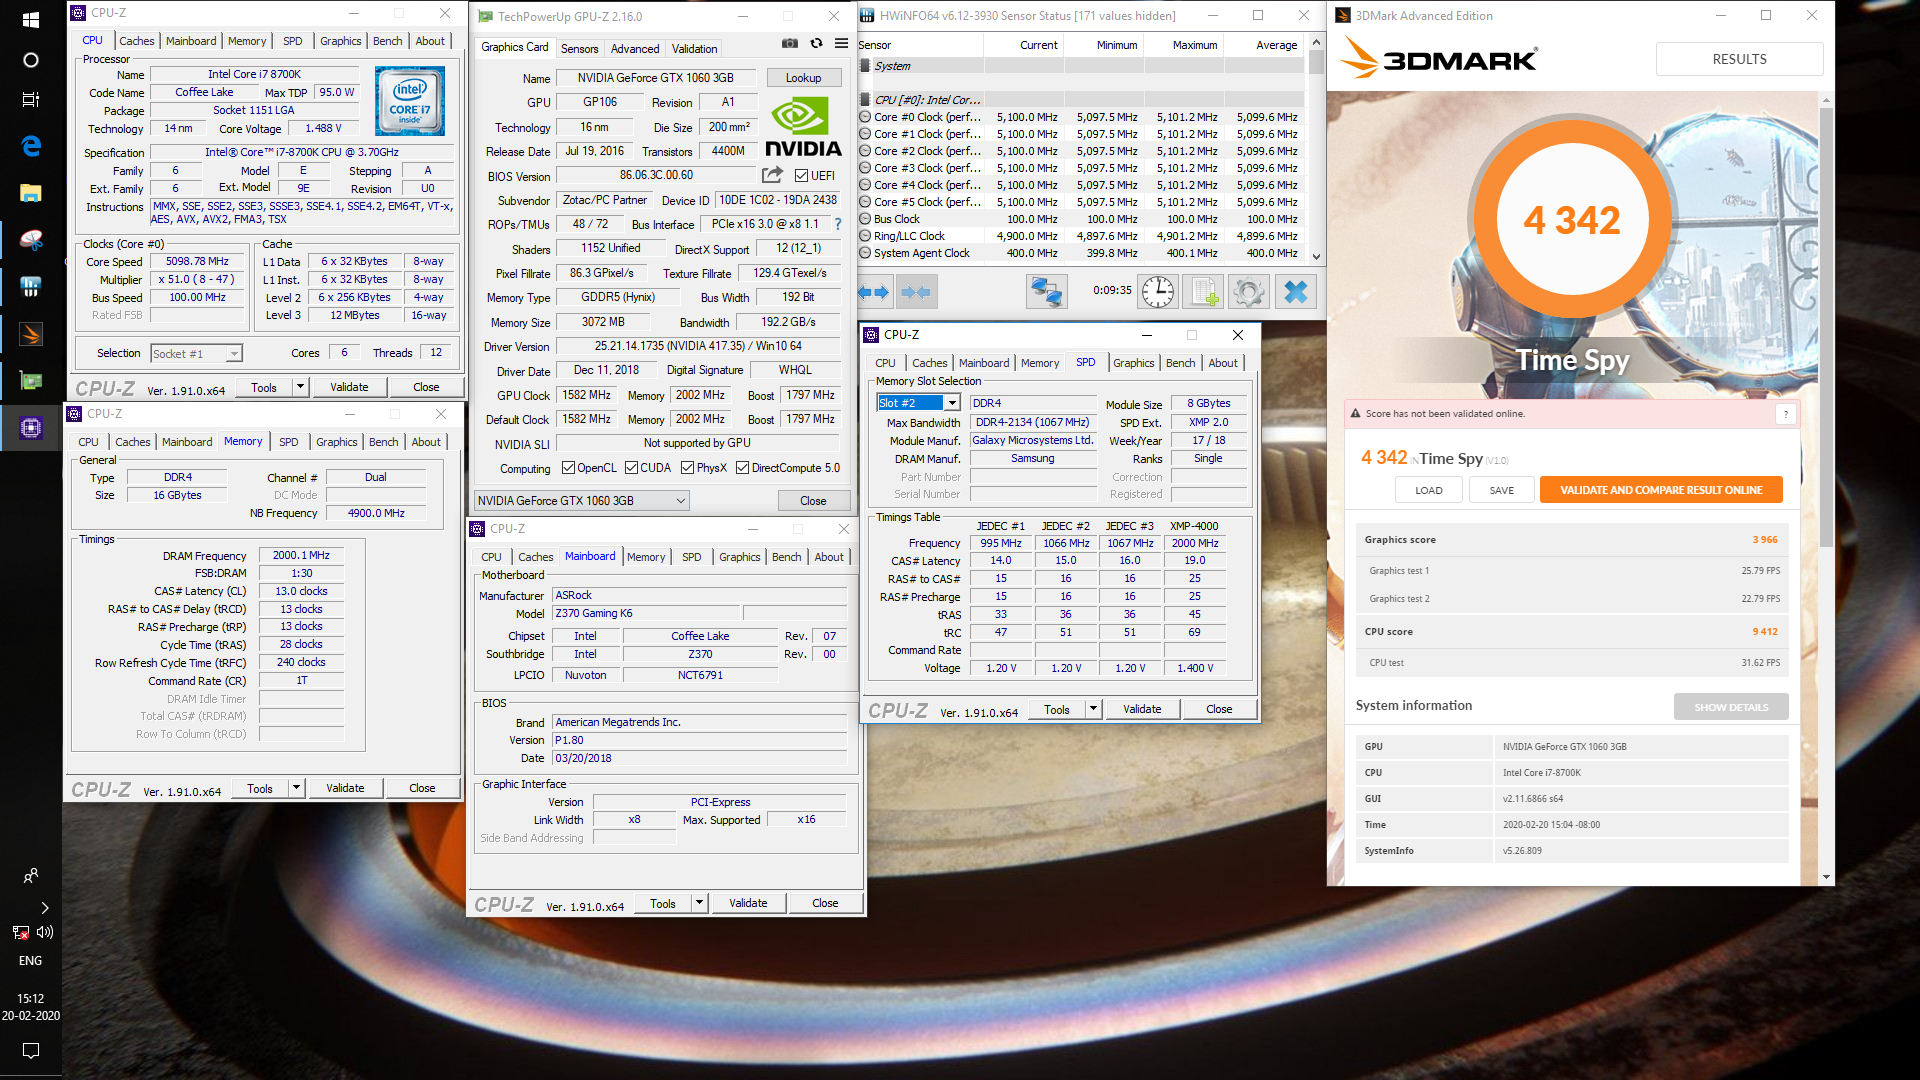Screen dimensions: 1920x1080
Task: Open the Socket #1 selection dropdown
Action: click(x=196, y=353)
